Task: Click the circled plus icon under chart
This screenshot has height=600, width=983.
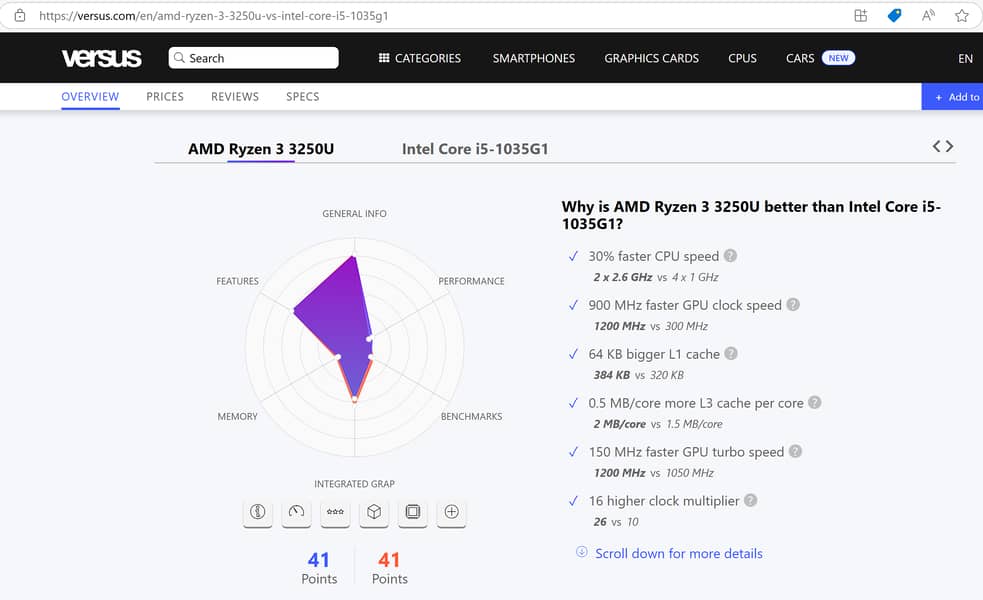Action: point(451,512)
